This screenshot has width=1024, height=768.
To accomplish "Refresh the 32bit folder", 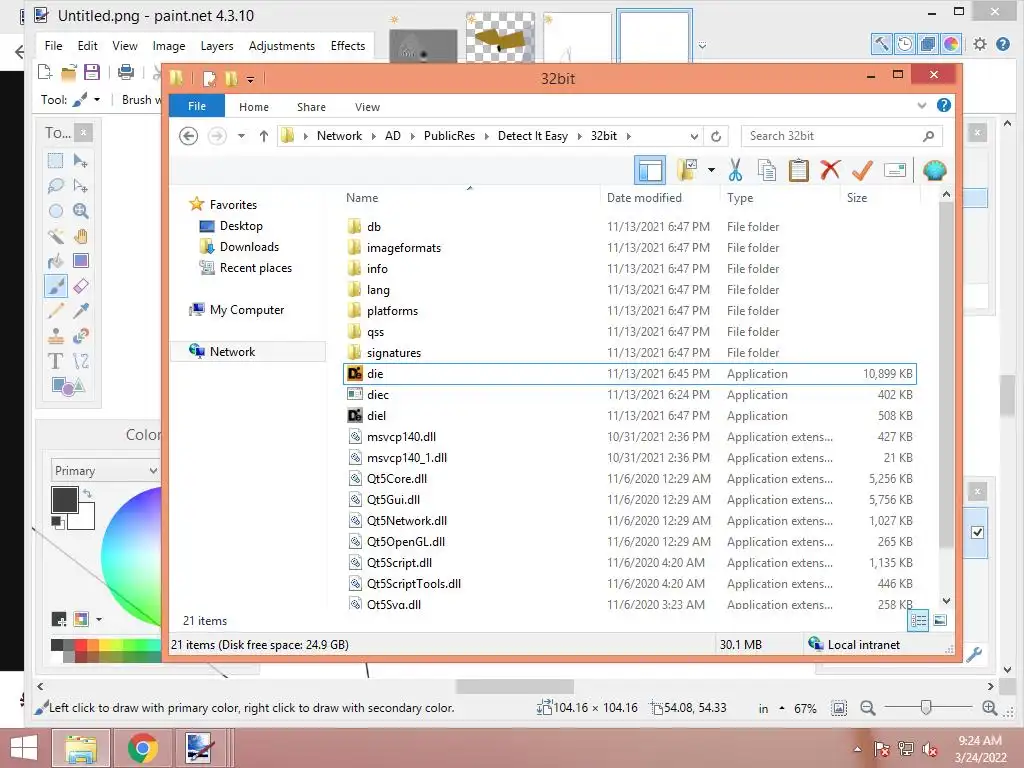I will pyautogui.click(x=716, y=136).
